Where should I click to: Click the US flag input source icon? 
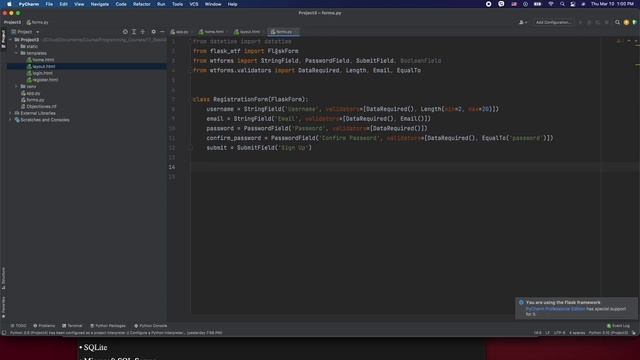[514, 4]
